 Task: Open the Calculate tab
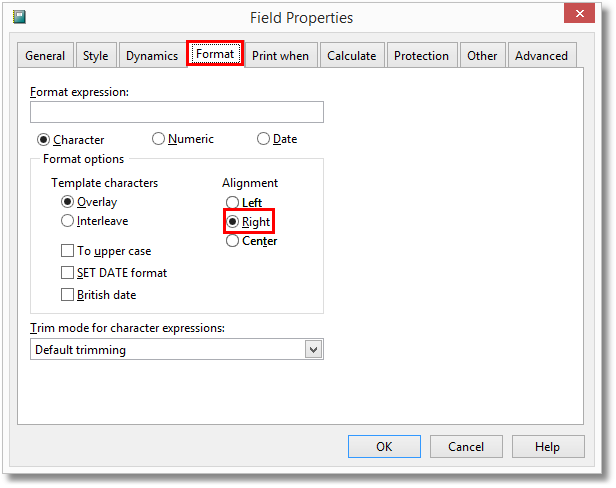coord(352,56)
